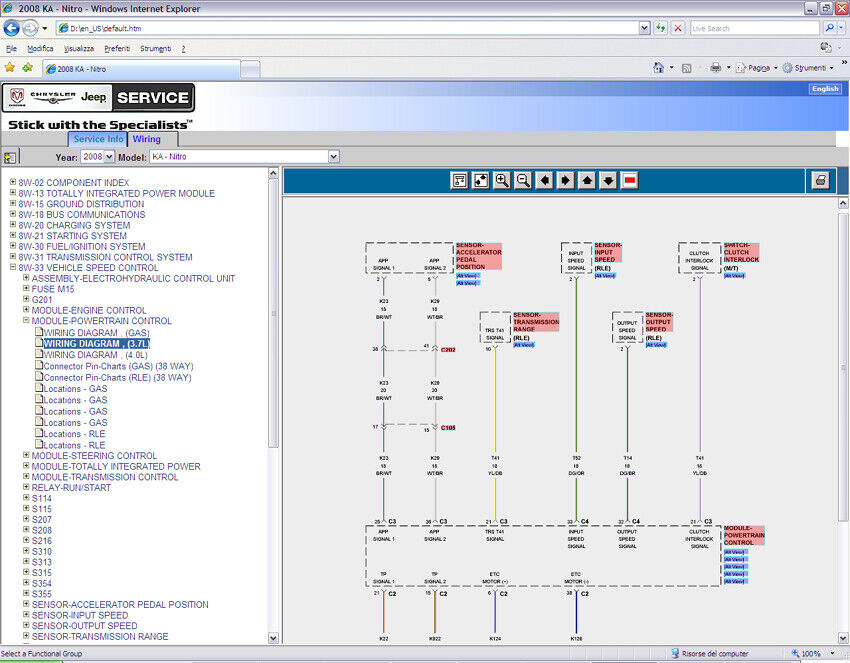Viewport: 850px width, 663px height.
Task: Open the Preferiti menu
Action: pyautogui.click(x=117, y=48)
